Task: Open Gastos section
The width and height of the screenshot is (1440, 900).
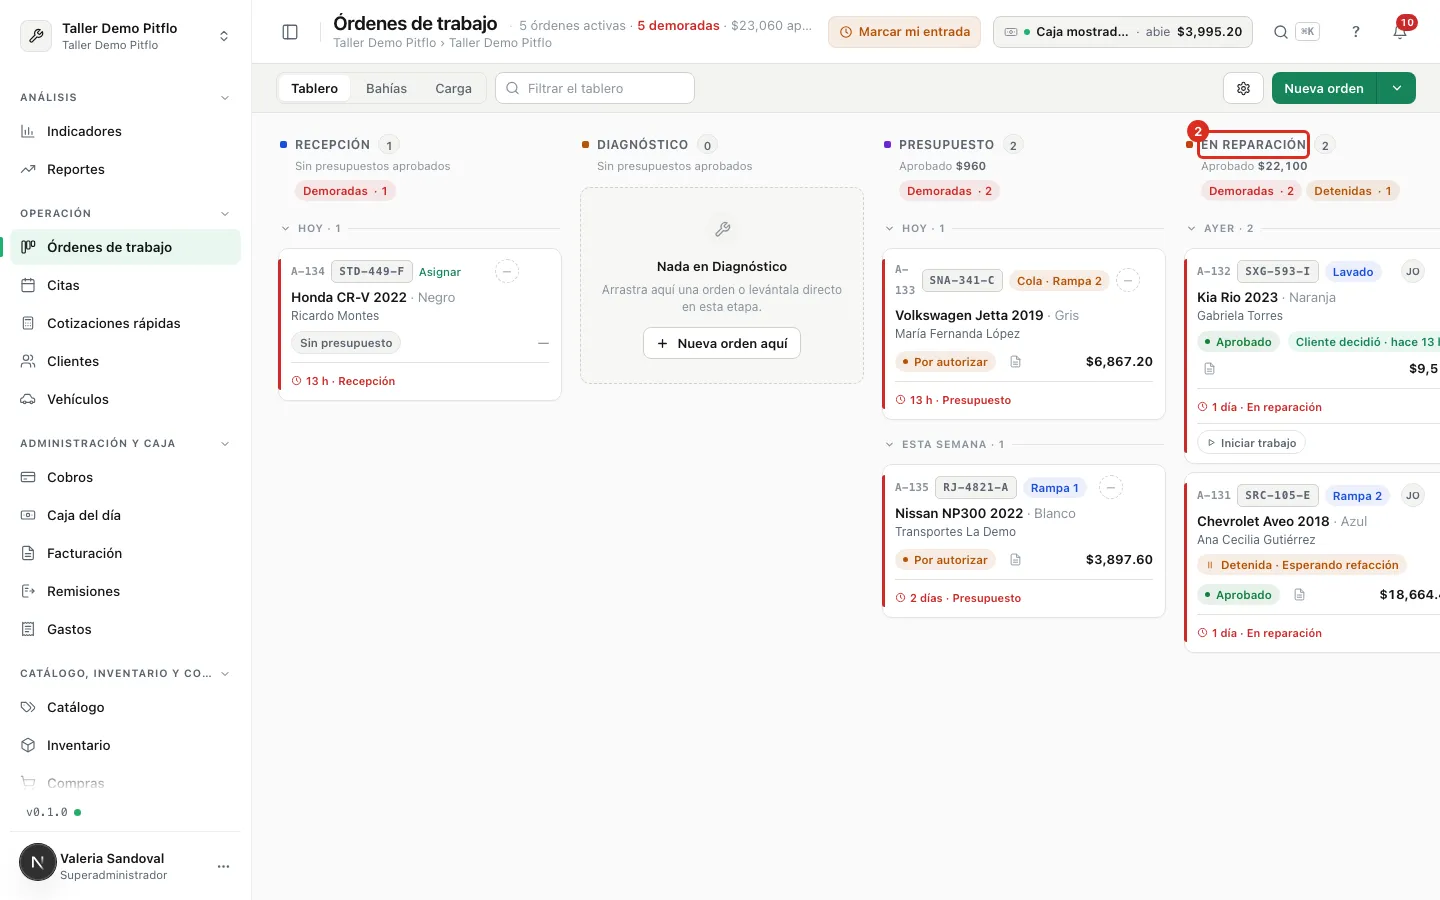Action: coord(125,629)
